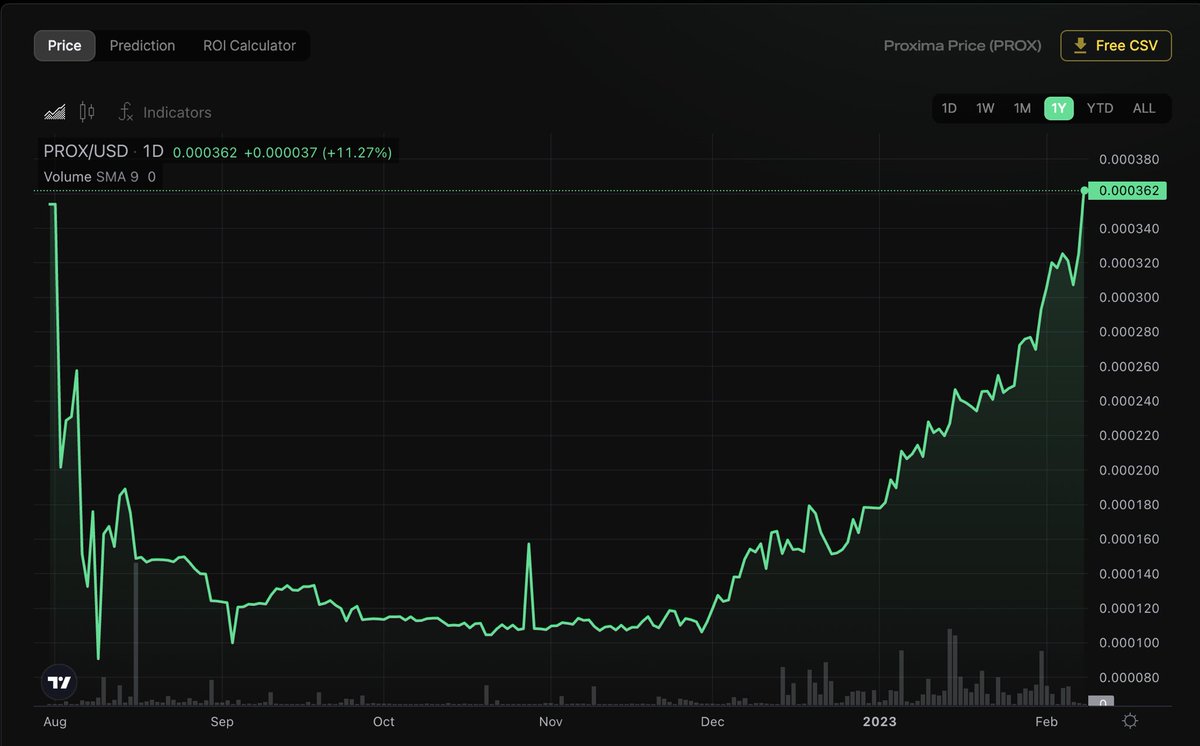Click the Aug date axis label

55,721
